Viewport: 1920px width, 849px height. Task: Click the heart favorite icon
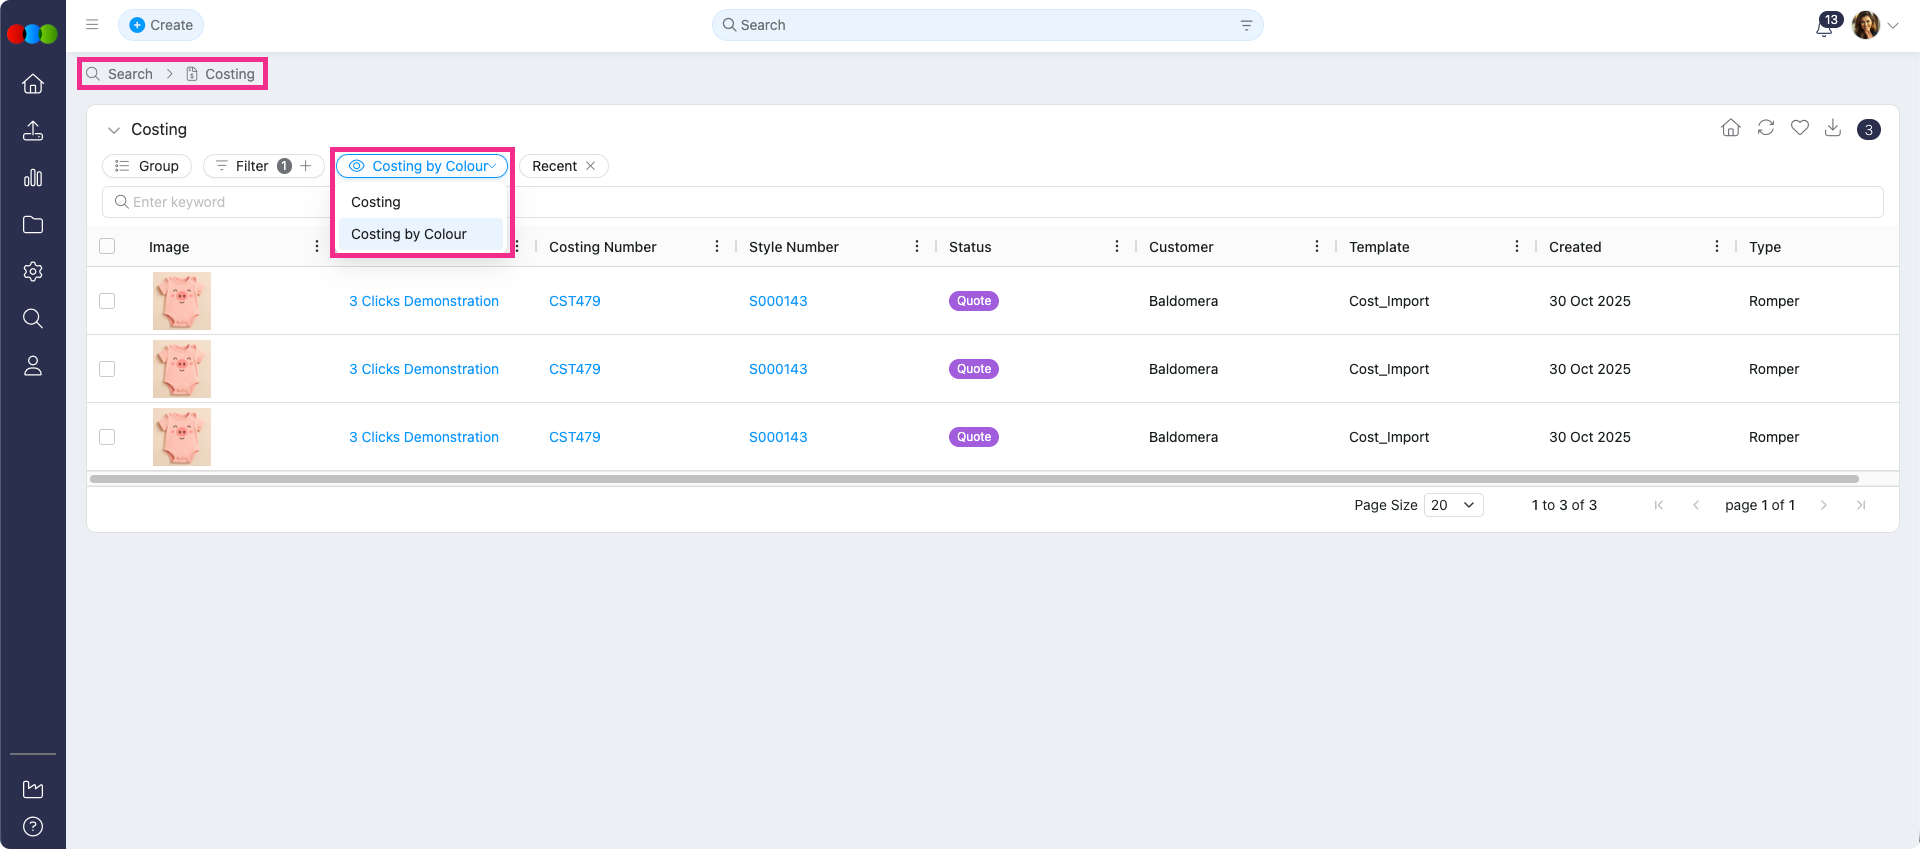pyautogui.click(x=1800, y=128)
